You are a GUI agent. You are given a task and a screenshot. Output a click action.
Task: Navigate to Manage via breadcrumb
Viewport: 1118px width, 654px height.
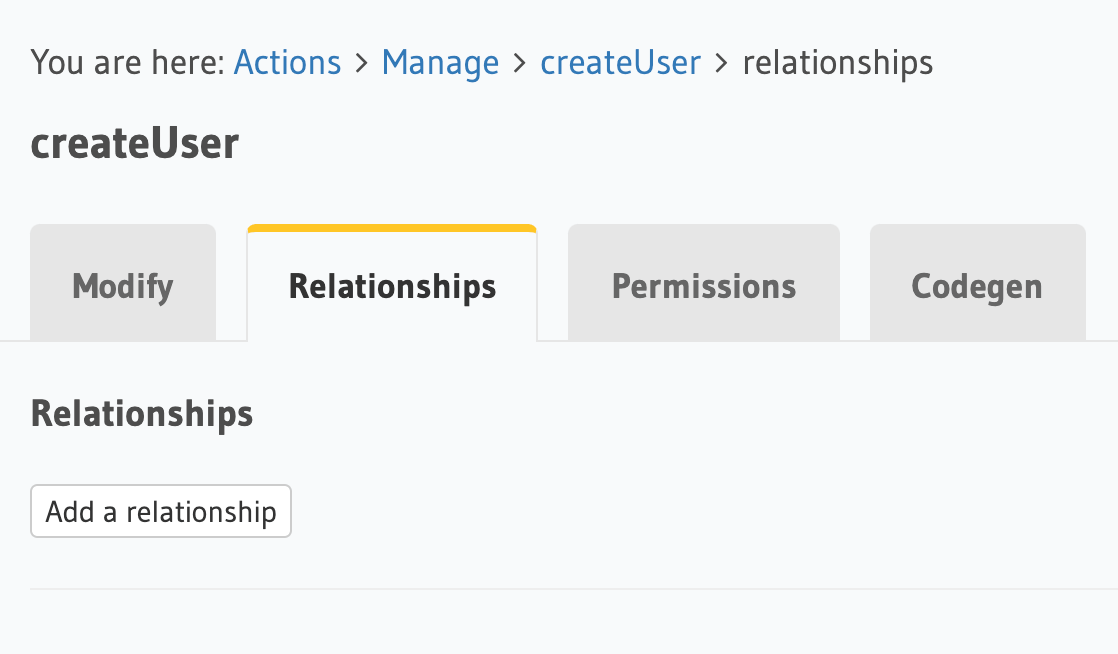coord(440,62)
